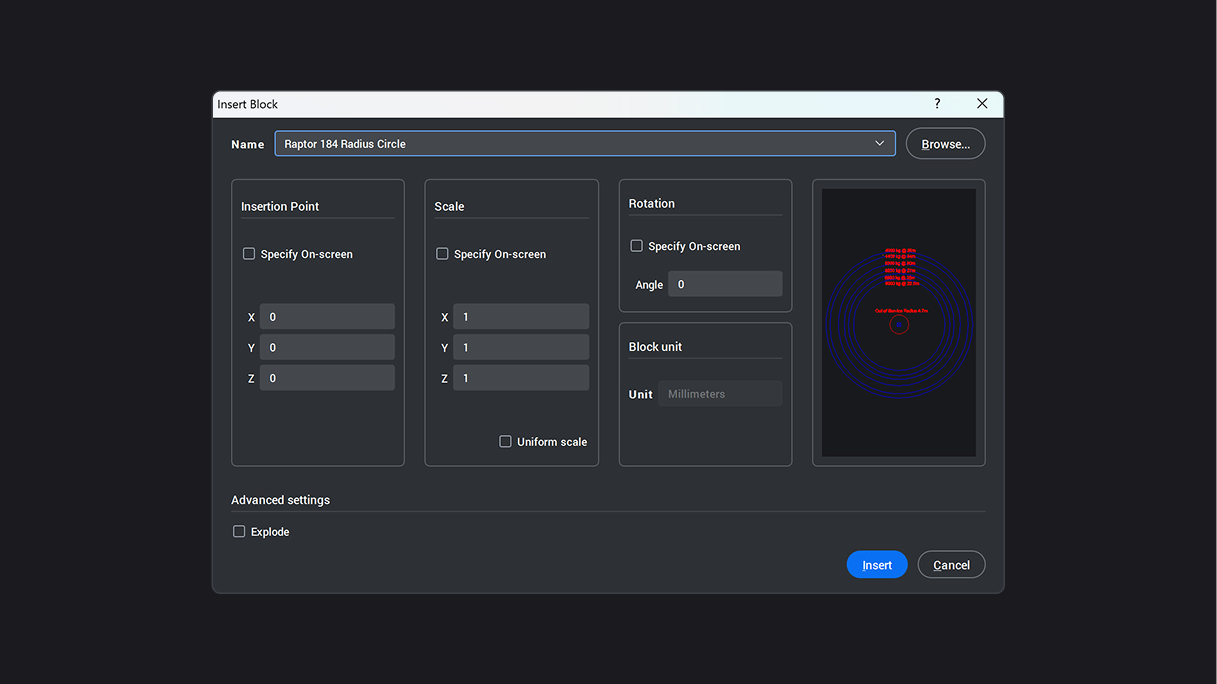Click the Millimeters block unit field
The height and width of the screenshot is (684, 1217).
pyautogui.click(x=720, y=394)
